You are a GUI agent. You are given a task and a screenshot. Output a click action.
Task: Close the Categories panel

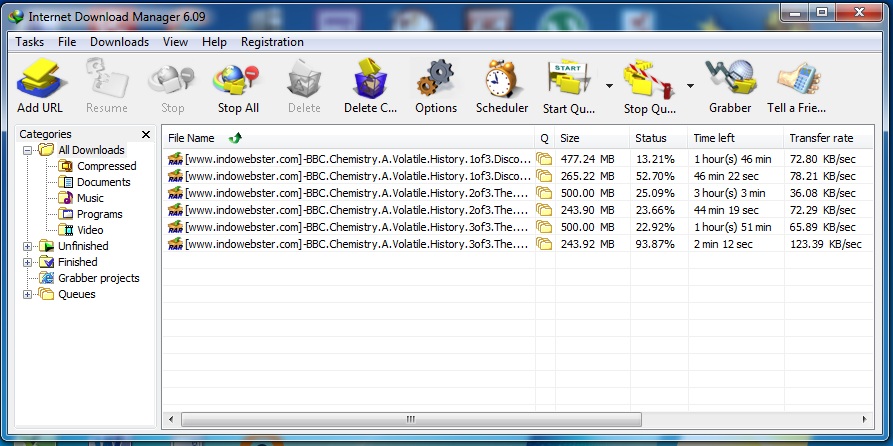pyautogui.click(x=146, y=134)
